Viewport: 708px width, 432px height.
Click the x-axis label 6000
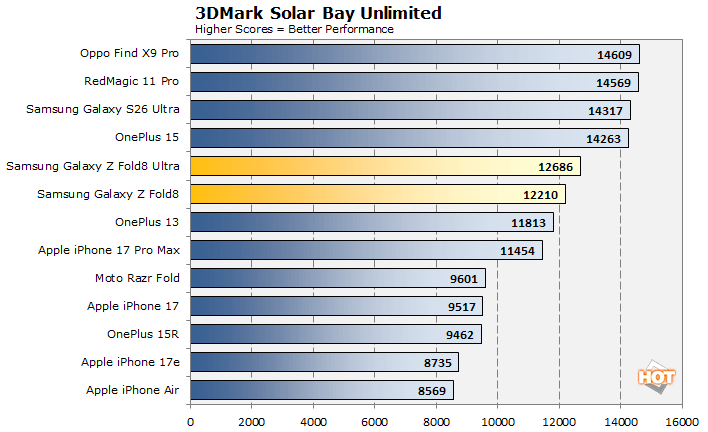(375, 422)
